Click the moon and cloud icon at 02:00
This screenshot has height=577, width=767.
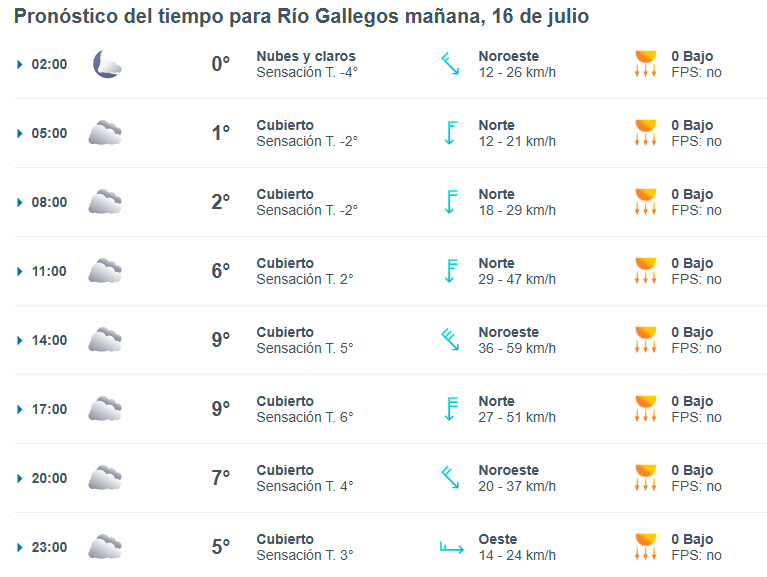106,65
